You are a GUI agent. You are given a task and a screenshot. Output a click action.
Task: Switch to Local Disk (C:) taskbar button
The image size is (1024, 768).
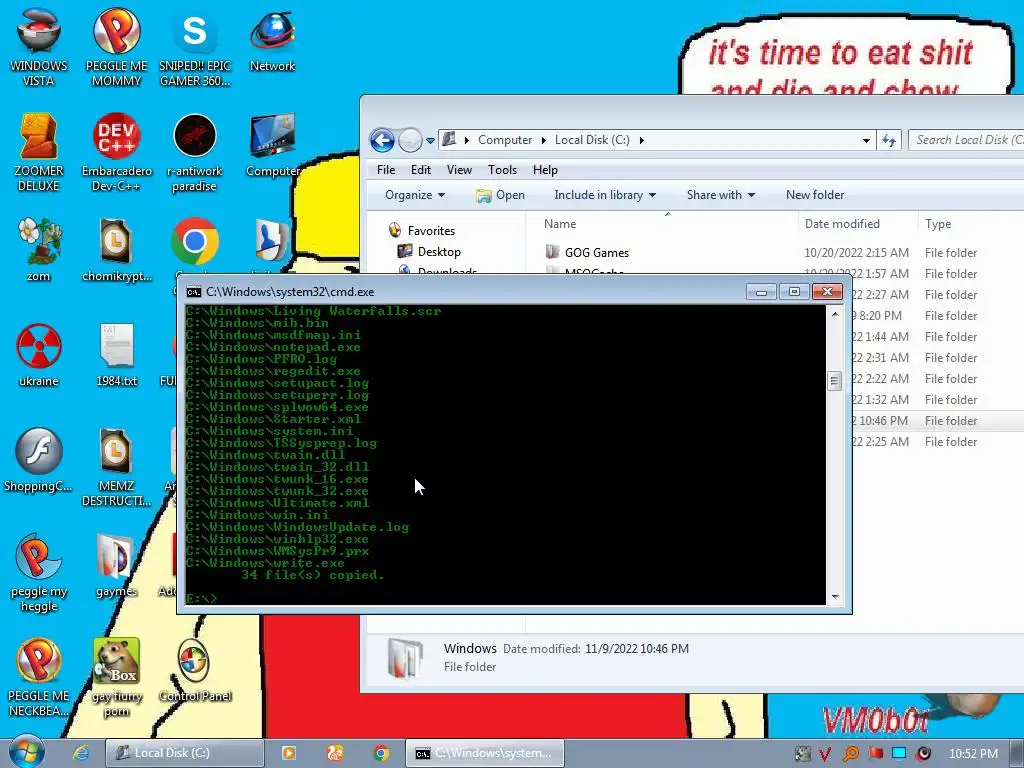(185, 753)
